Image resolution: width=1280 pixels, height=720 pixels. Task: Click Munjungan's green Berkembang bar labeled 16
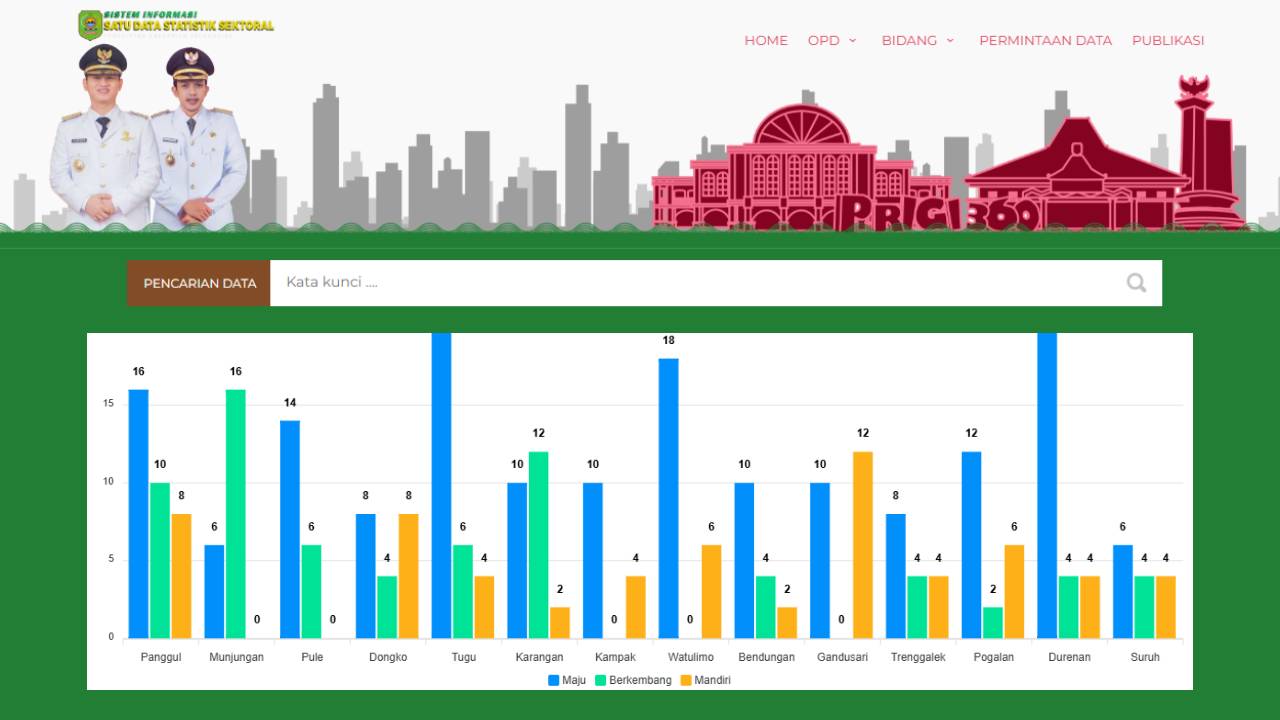coord(236,513)
